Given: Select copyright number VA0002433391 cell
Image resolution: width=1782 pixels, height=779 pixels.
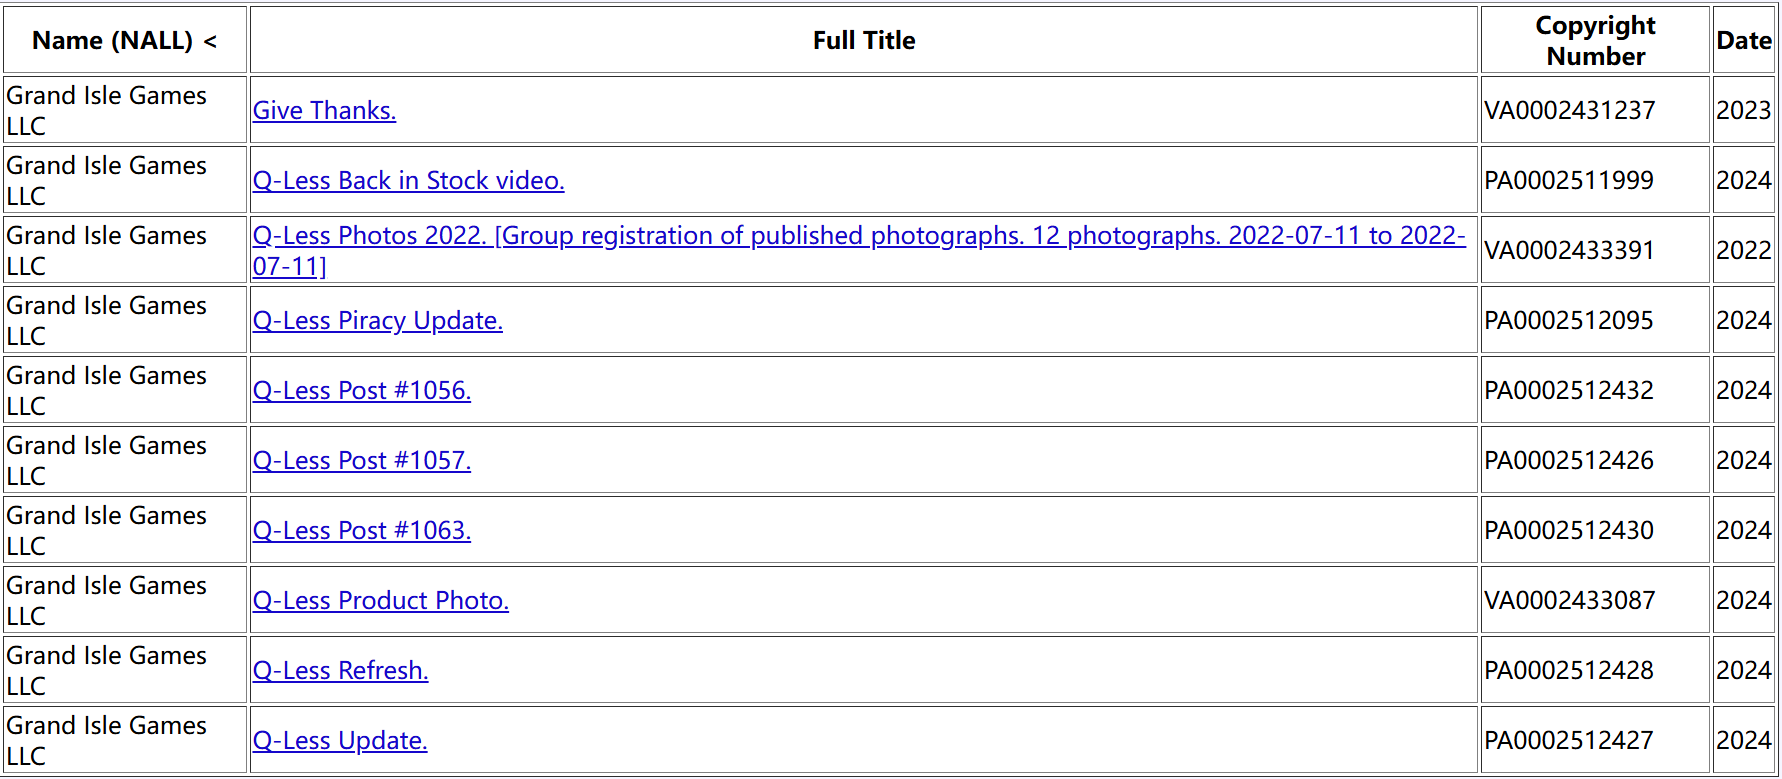Looking at the screenshot, I should (x=1595, y=250).
